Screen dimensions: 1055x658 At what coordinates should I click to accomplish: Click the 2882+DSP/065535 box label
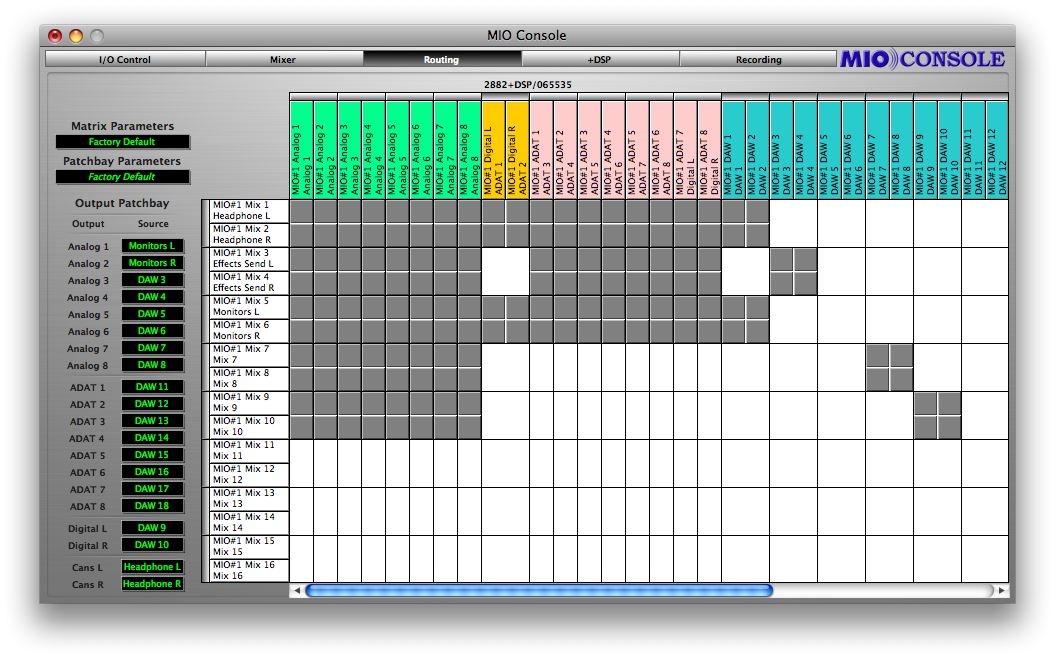[x=528, y=85]
